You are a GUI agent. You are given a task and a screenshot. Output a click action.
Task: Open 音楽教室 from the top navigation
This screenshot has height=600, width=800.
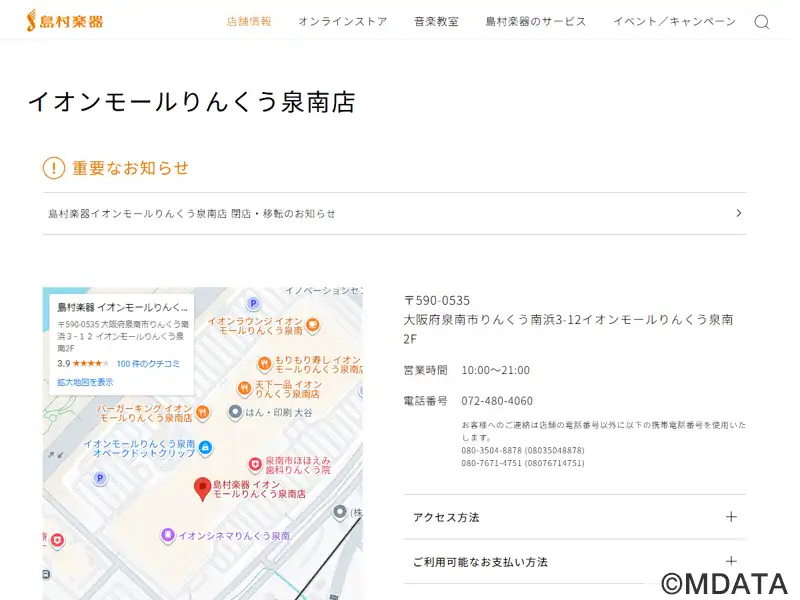pos(436,21)
